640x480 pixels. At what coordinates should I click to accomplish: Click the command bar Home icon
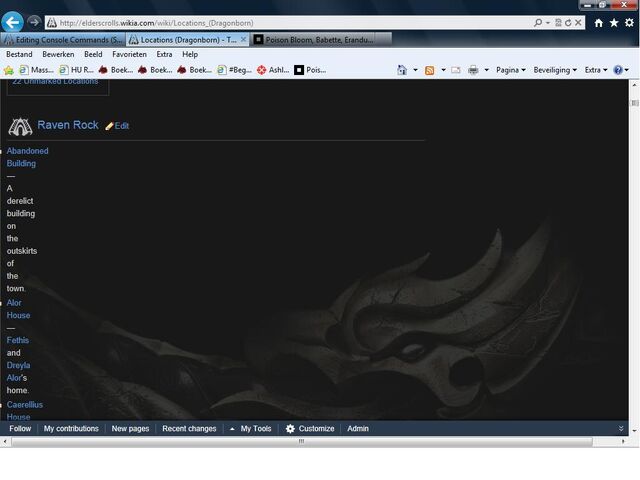point(402,70)
